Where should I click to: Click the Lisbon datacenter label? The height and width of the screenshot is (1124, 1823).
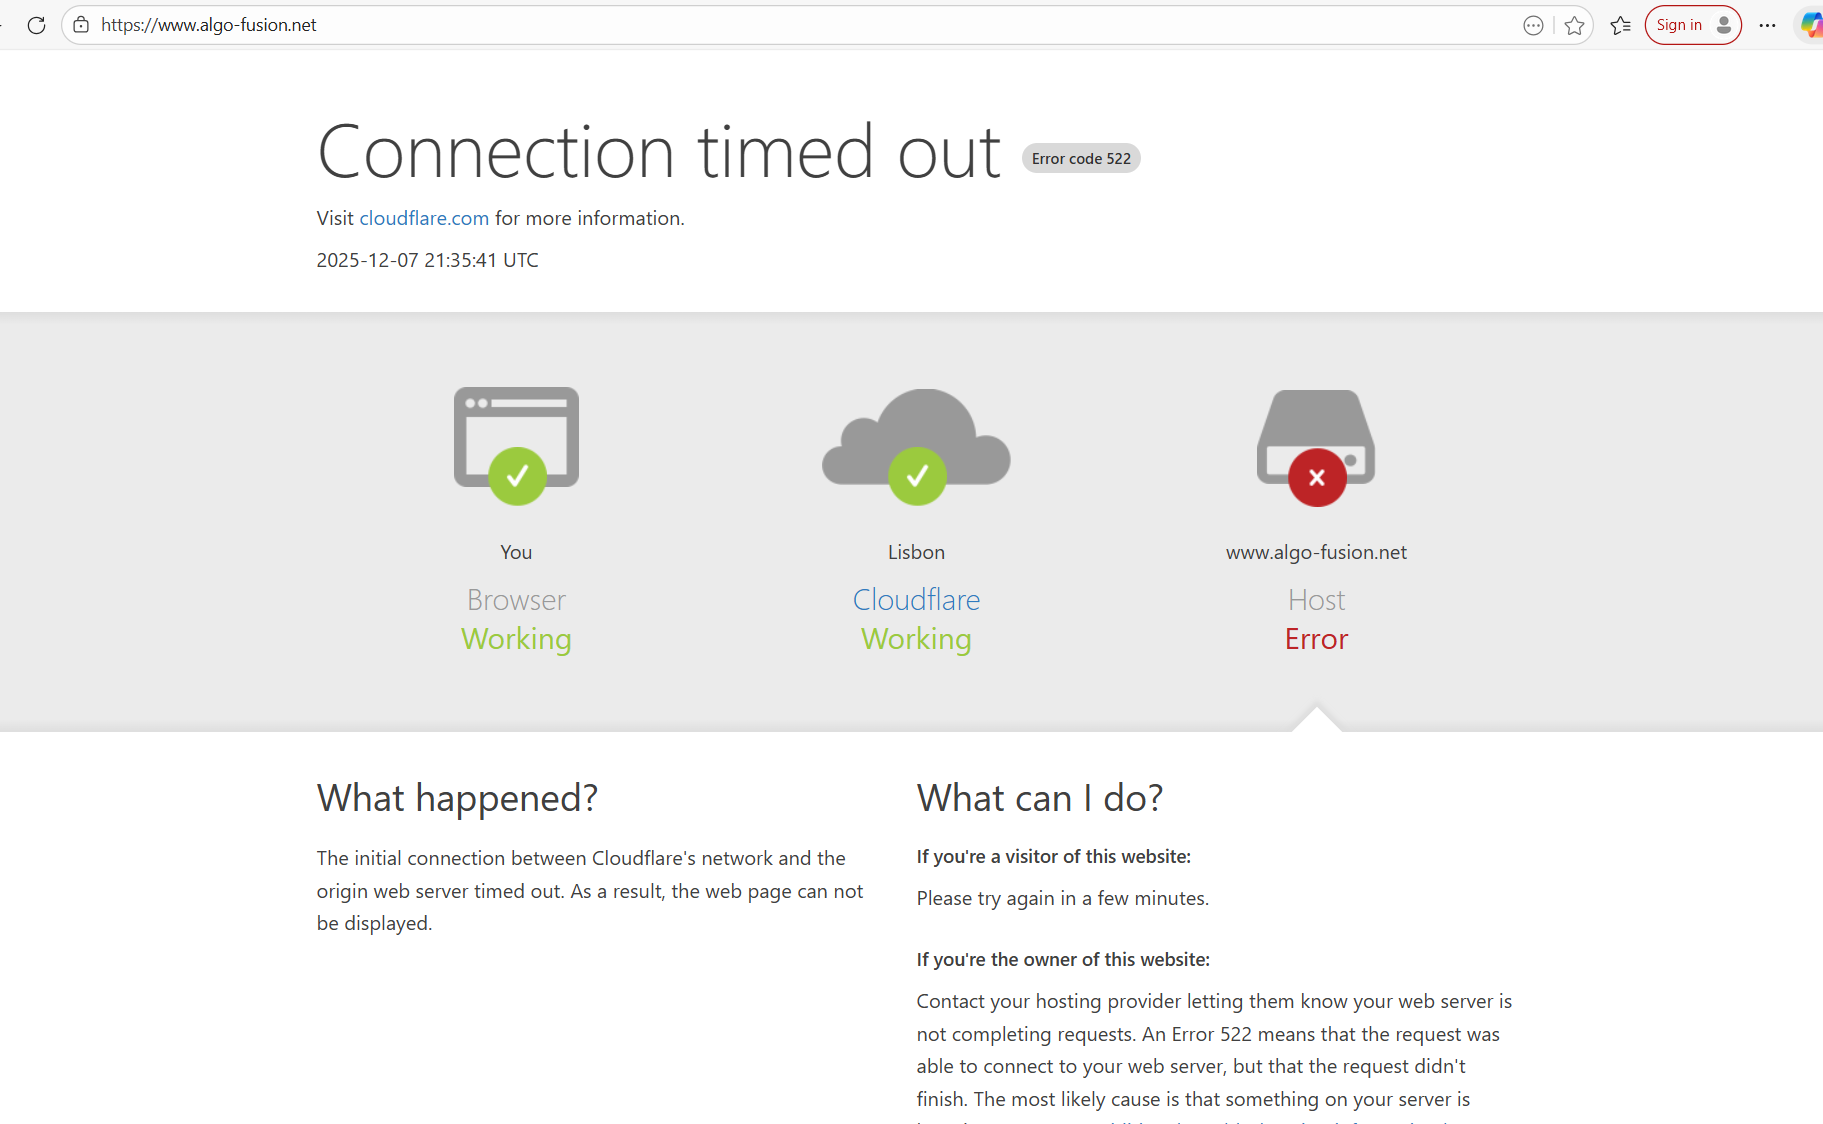click(x=916, y=551)
